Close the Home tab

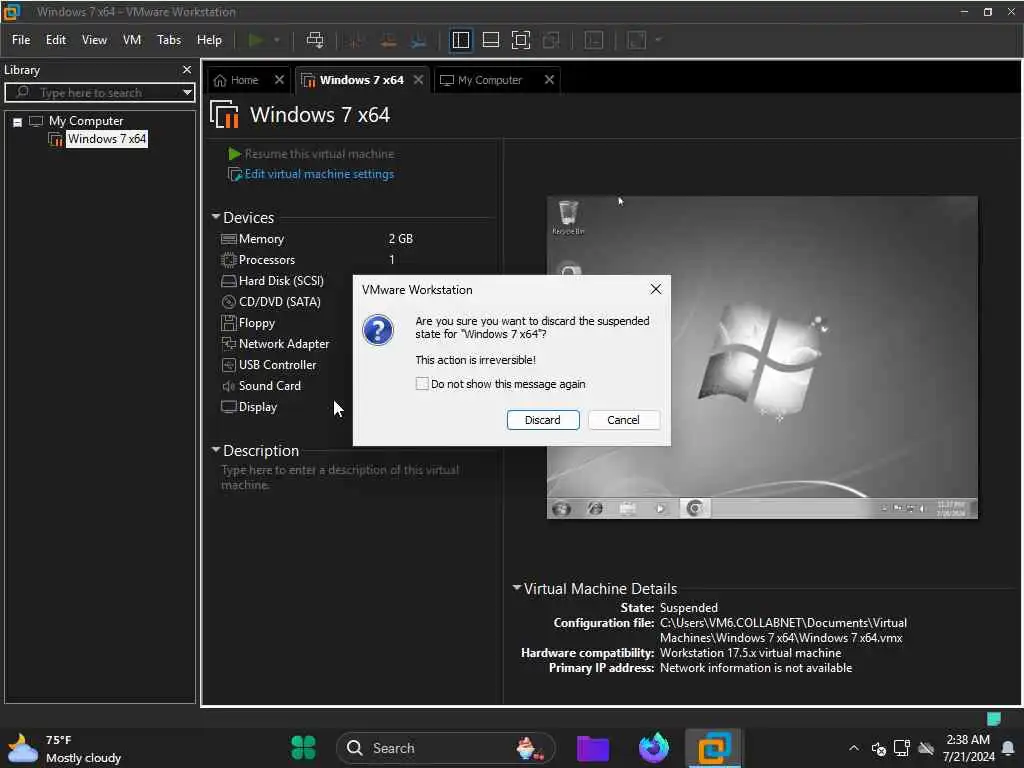[280, 80]
